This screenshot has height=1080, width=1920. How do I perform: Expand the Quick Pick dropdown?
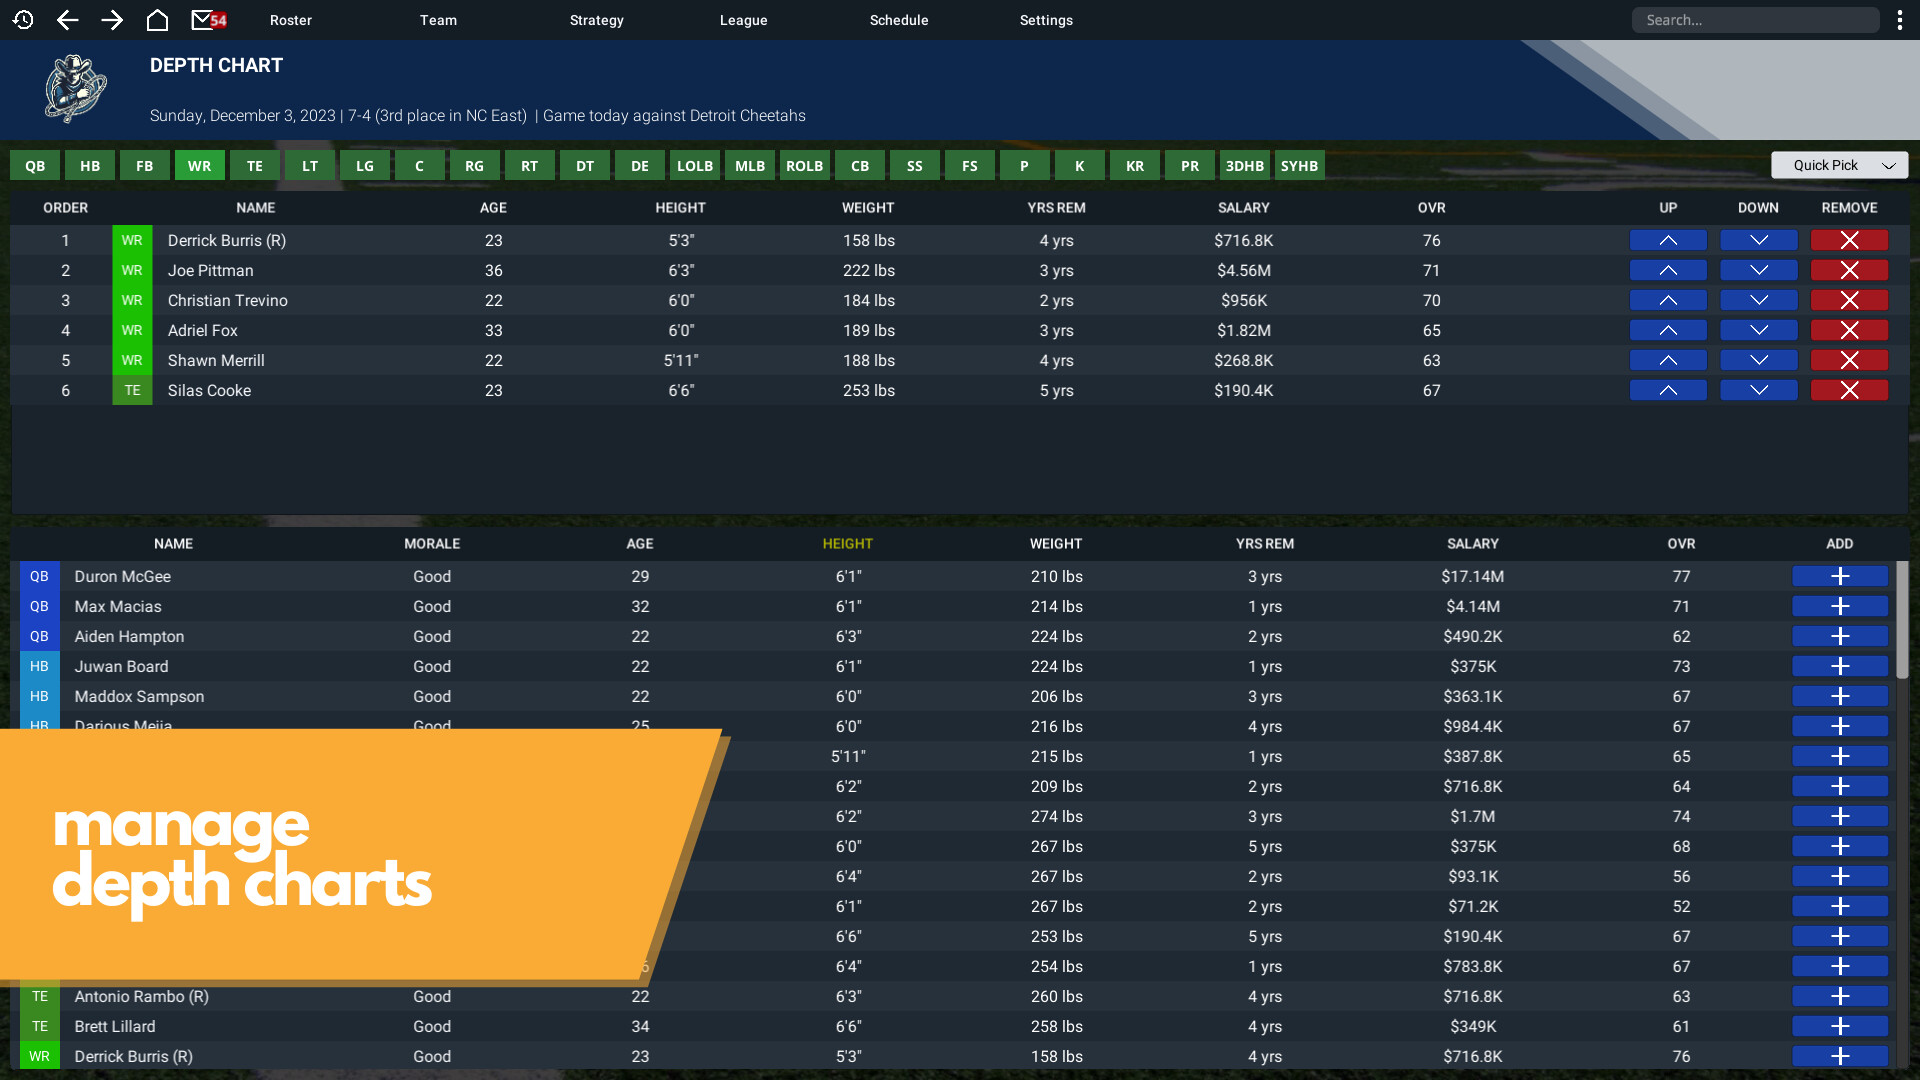[x=1839, y=165]
